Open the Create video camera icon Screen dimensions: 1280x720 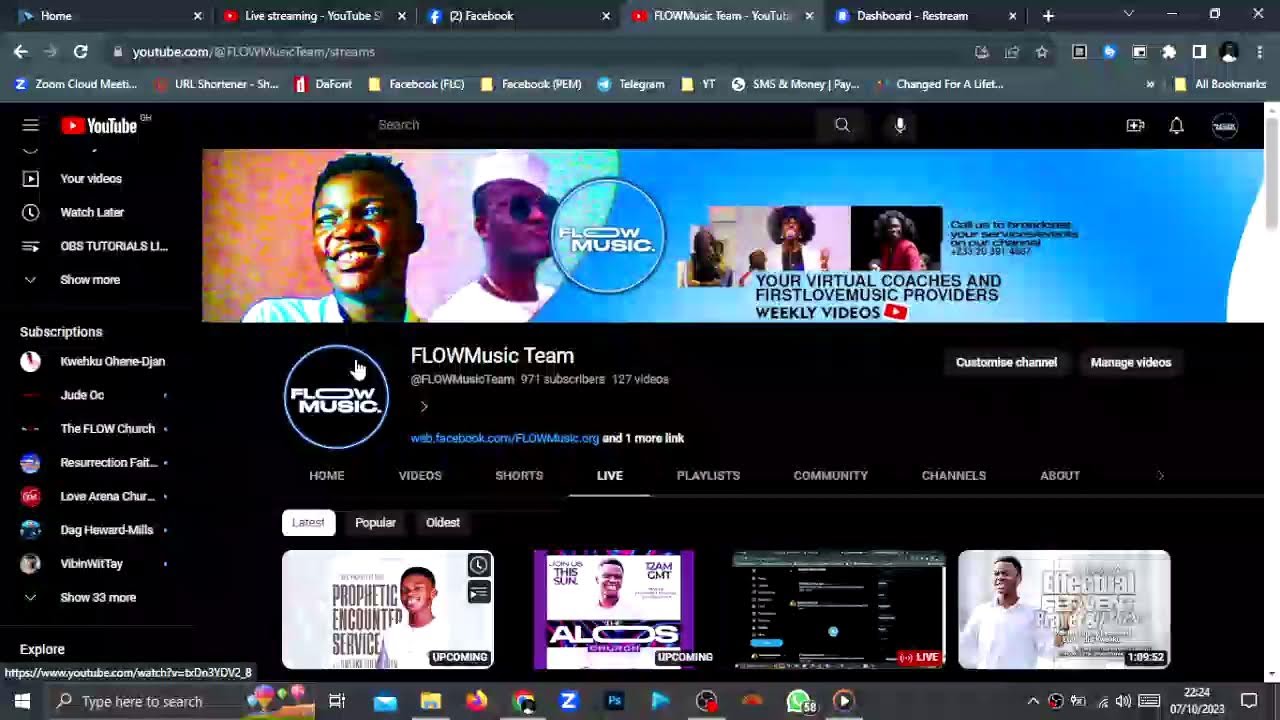click(1135, 125)
